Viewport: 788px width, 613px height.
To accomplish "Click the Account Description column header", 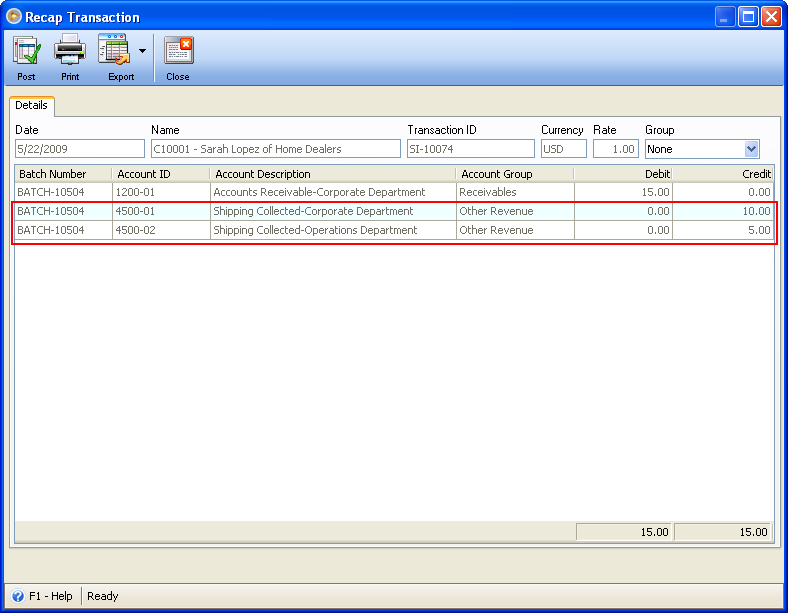I will pos(333,174).
